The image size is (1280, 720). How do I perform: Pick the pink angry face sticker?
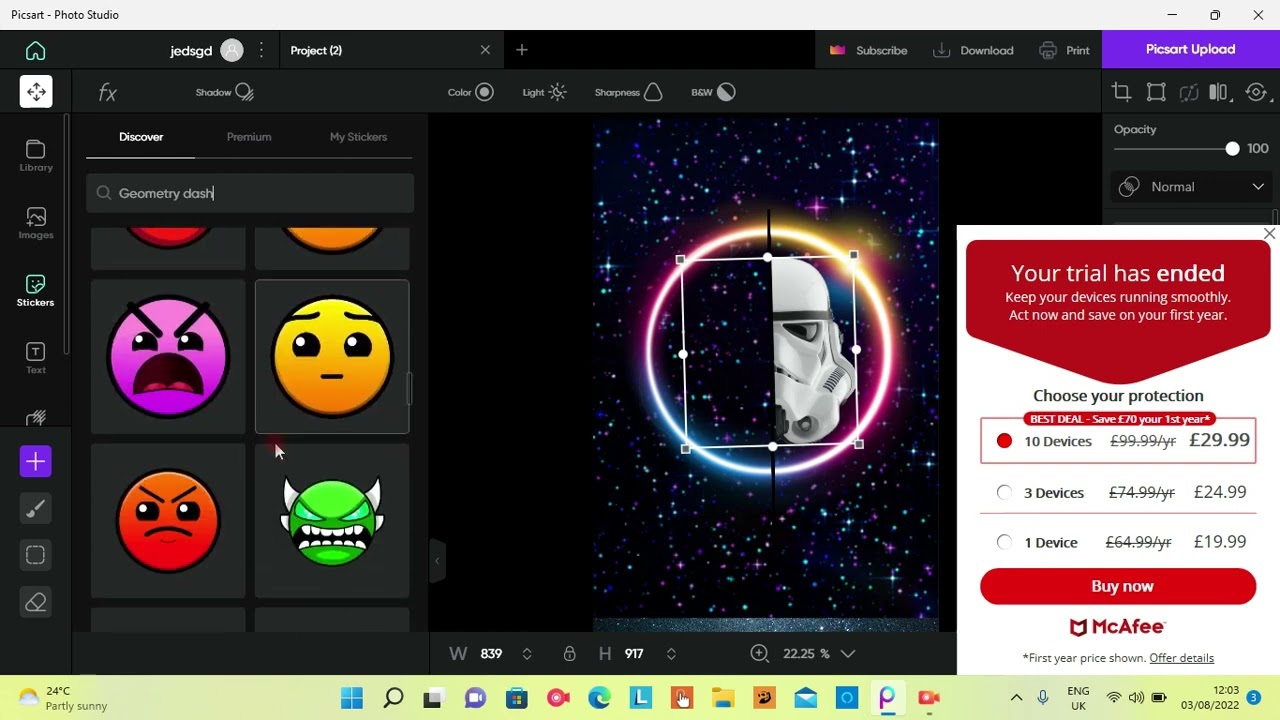(168, 357)
